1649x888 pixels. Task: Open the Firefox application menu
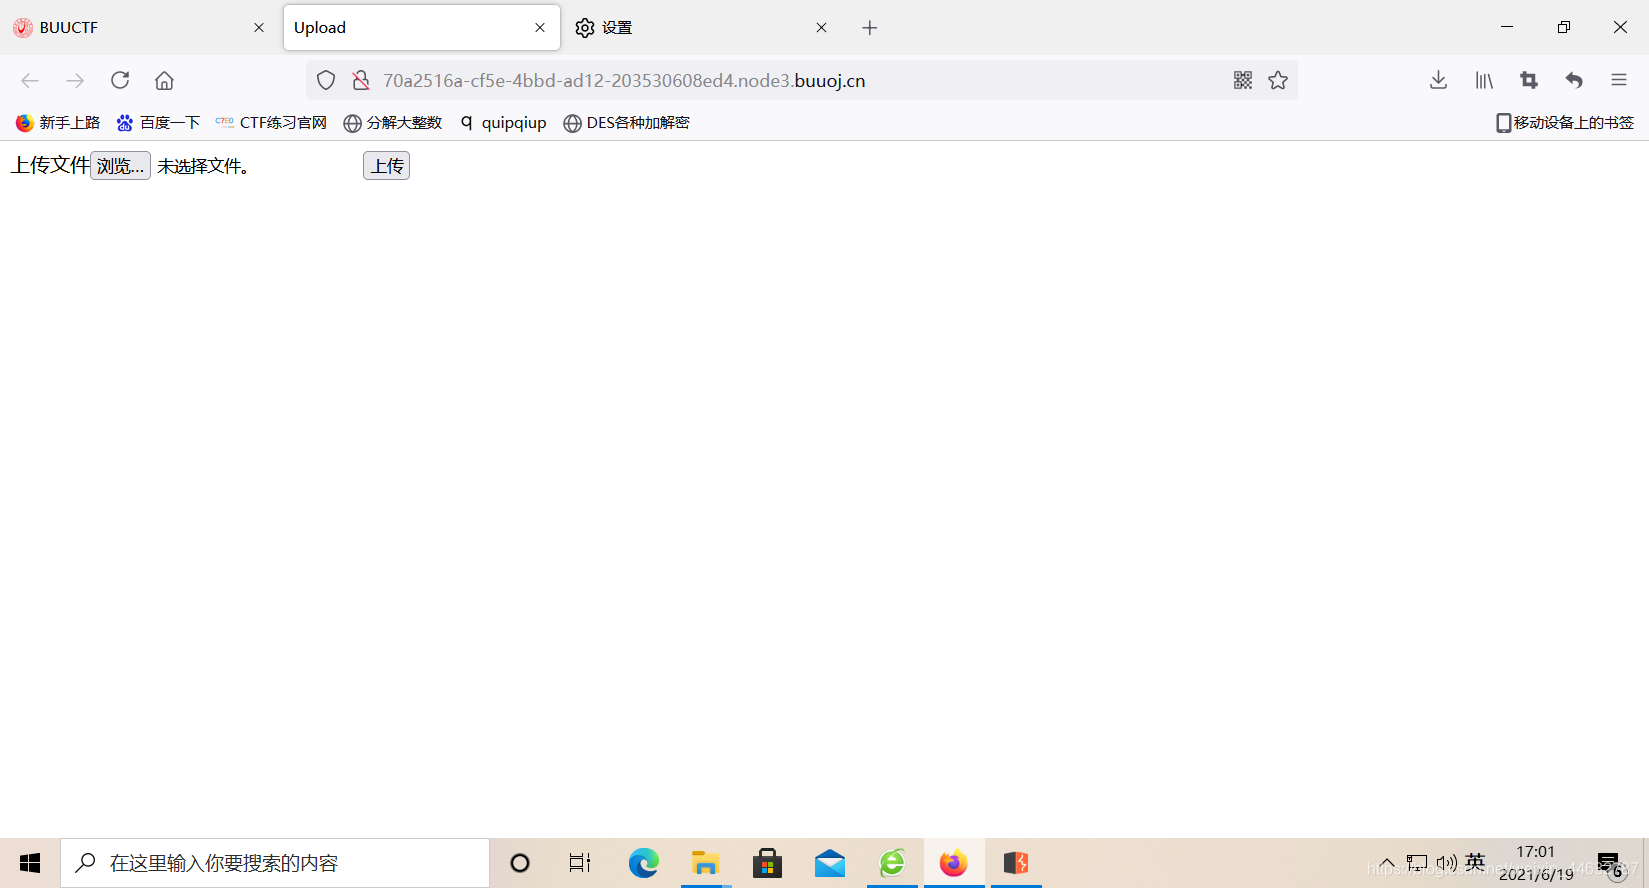[1619, 80]
